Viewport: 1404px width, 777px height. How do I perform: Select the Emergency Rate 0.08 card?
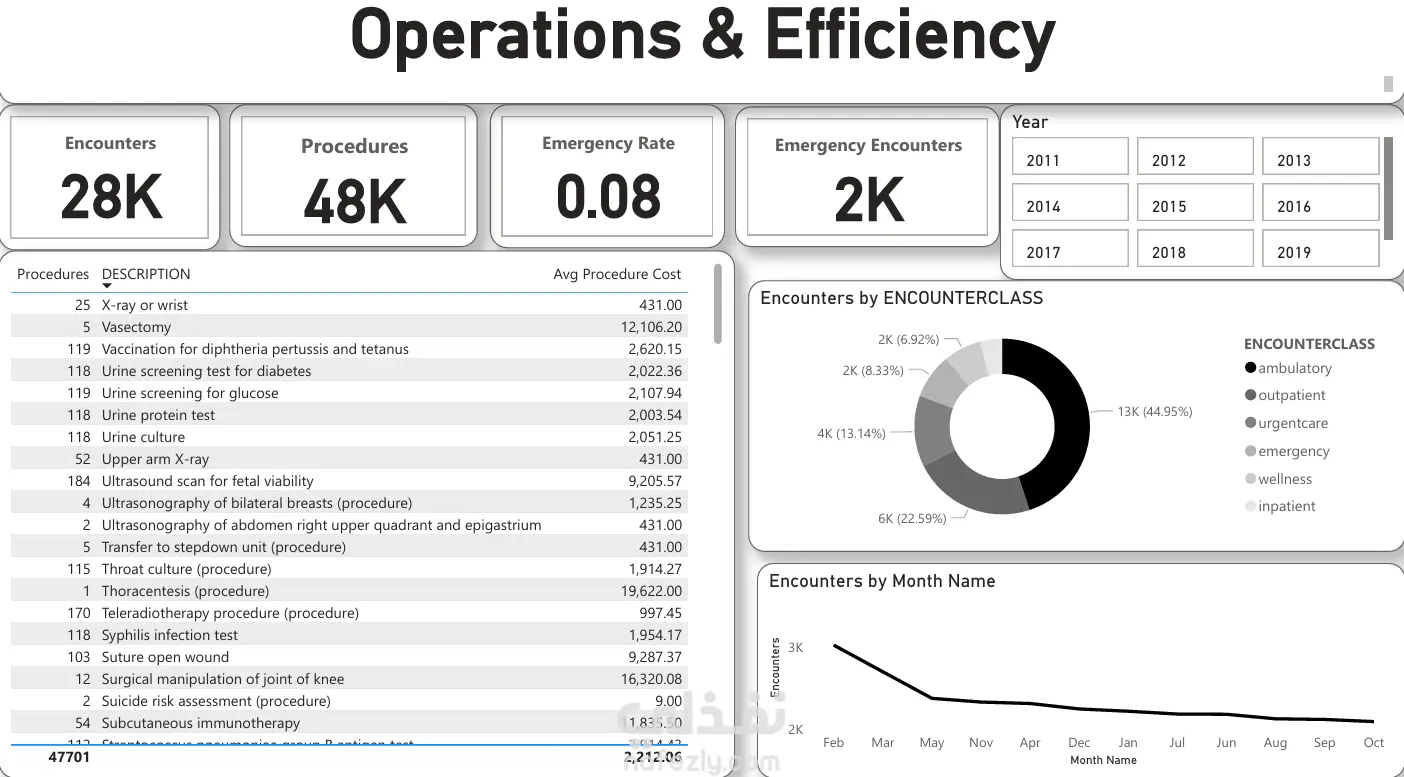coord(608,176)
